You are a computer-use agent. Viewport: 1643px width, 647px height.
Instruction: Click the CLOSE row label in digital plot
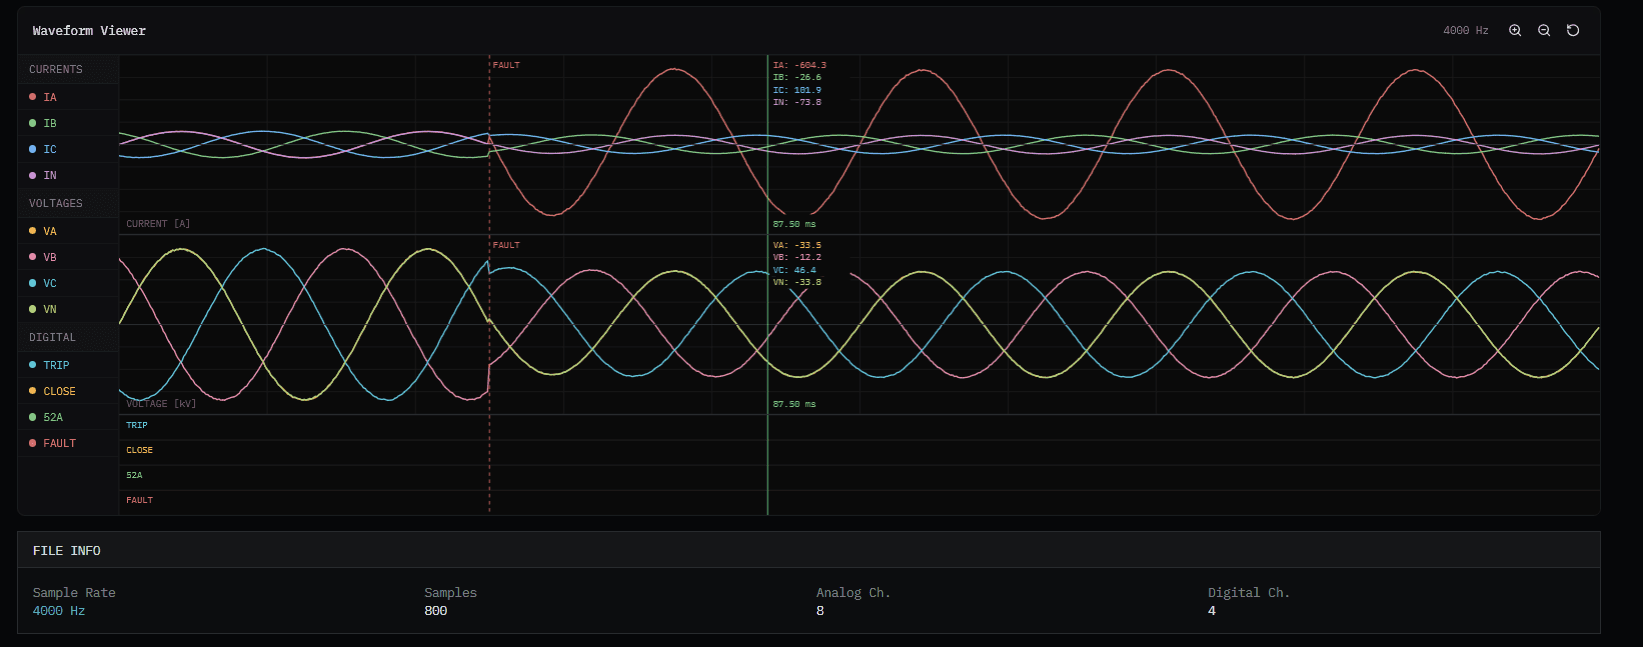tap(140, 450)
